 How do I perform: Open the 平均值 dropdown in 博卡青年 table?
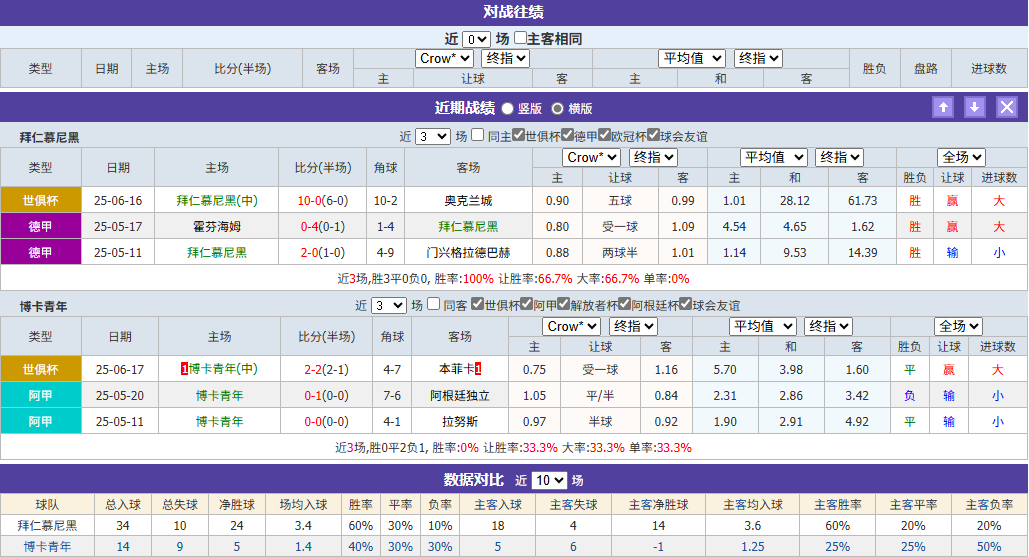click(x=762, y=326)
